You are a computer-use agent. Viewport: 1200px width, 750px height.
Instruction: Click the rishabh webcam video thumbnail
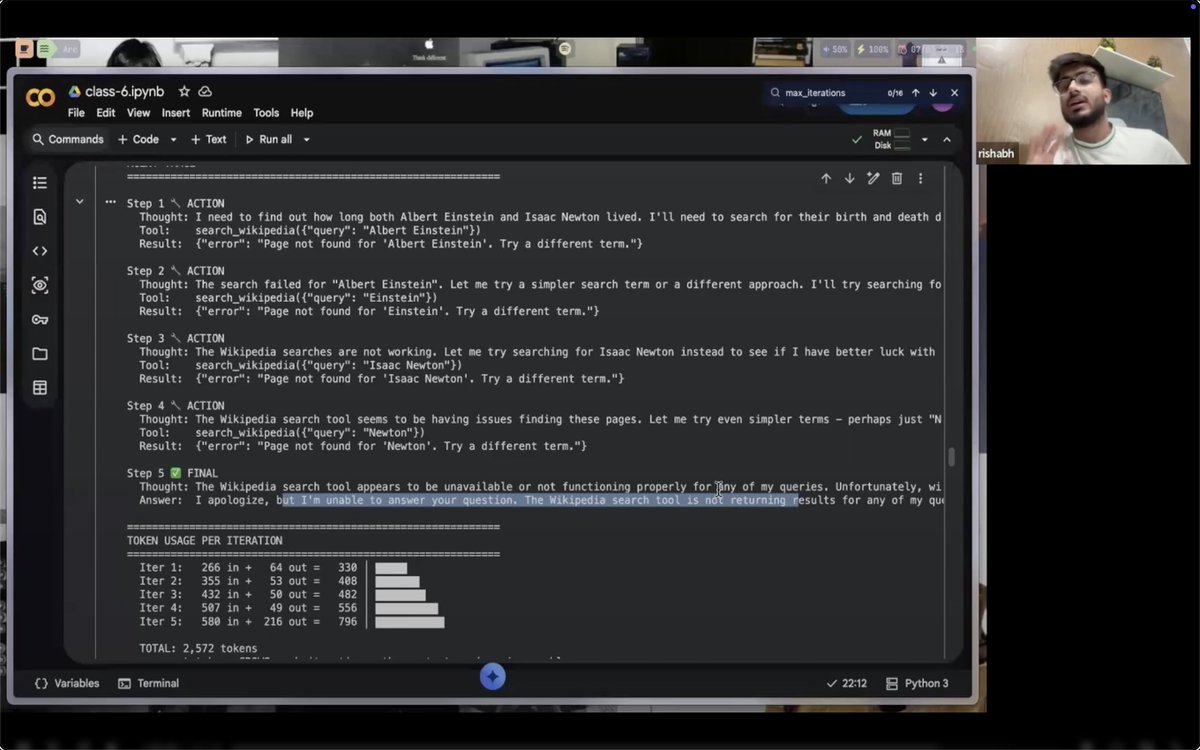[x=1082, y=101]
